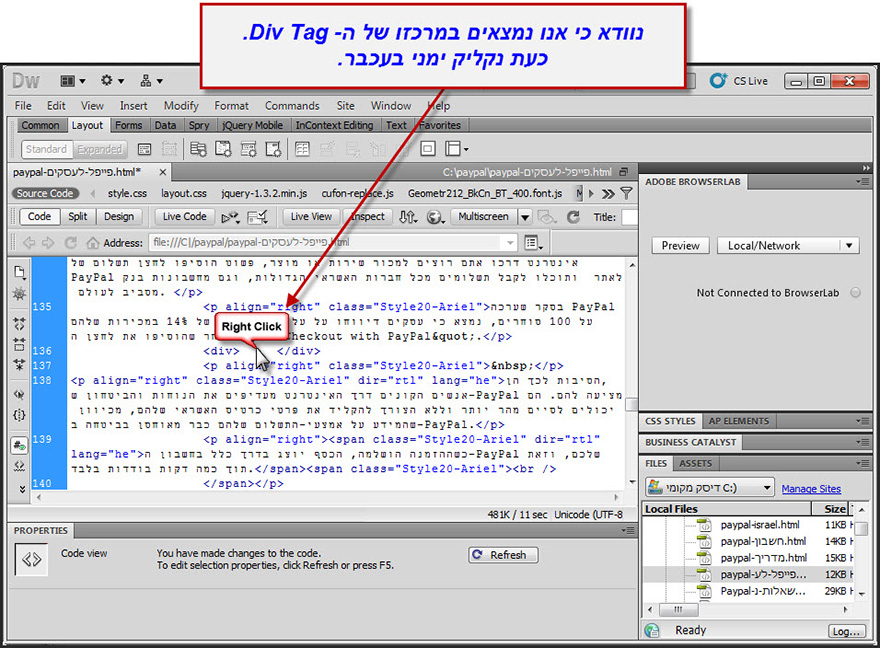Click the Home icon beside Address
The height and width of the screenshot is (648, 880).
click(x=93, y=243)
